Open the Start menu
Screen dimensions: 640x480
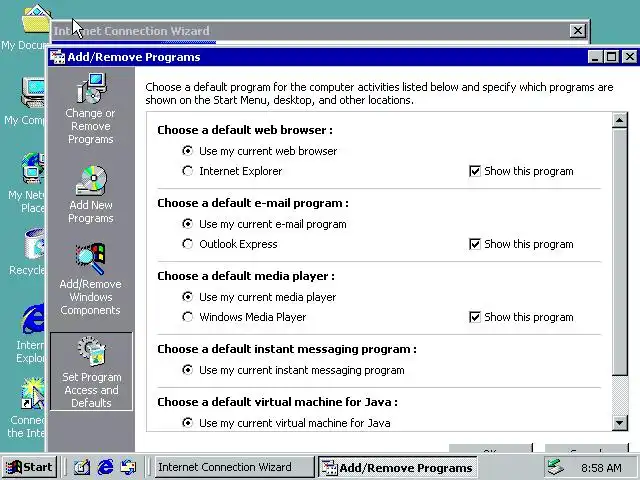tap(29, 467)
